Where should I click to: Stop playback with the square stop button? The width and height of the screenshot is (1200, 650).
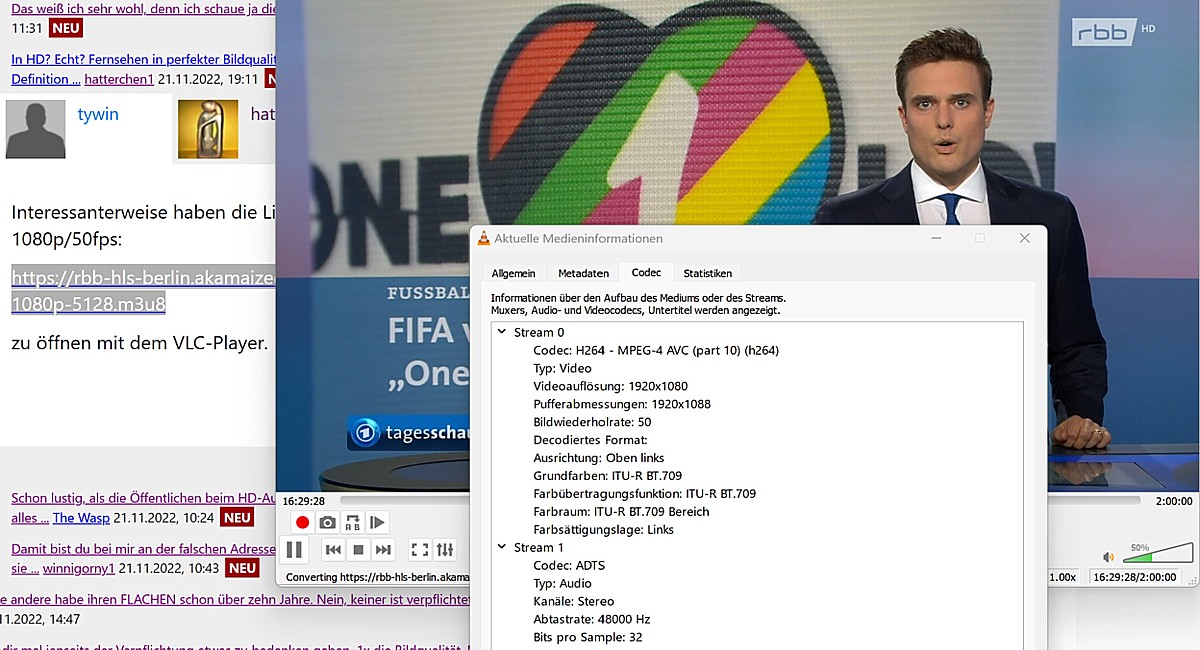coord(358,549)
